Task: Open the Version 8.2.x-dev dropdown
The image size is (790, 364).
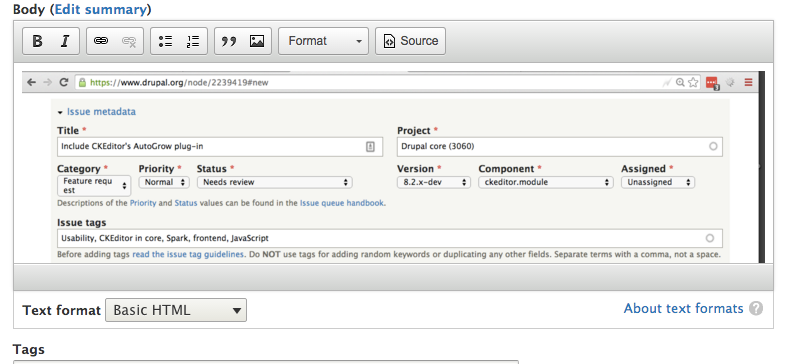Action: pyautogui.click(x=434, y=182)
